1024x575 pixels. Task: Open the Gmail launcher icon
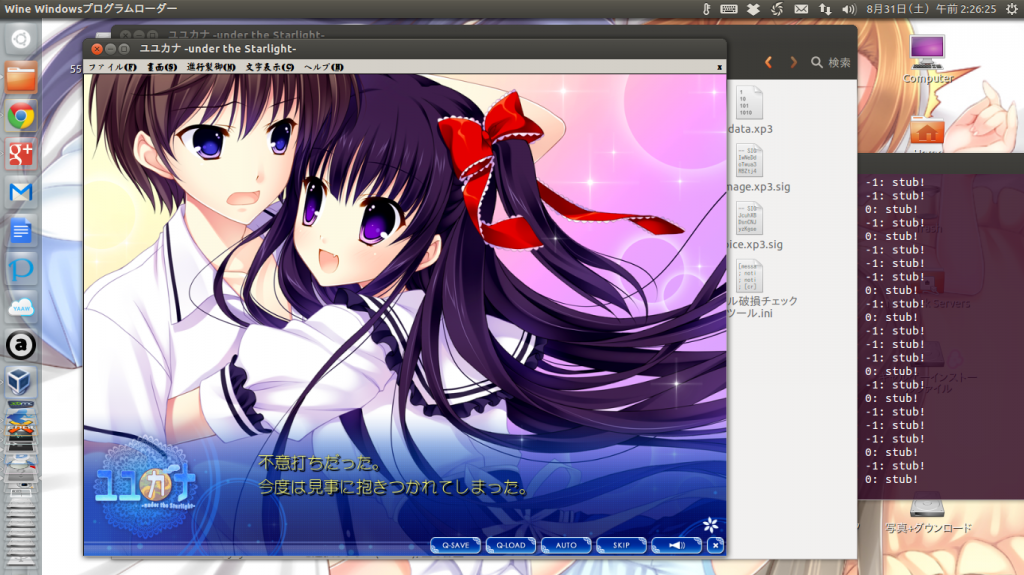(x=21, y=192)
